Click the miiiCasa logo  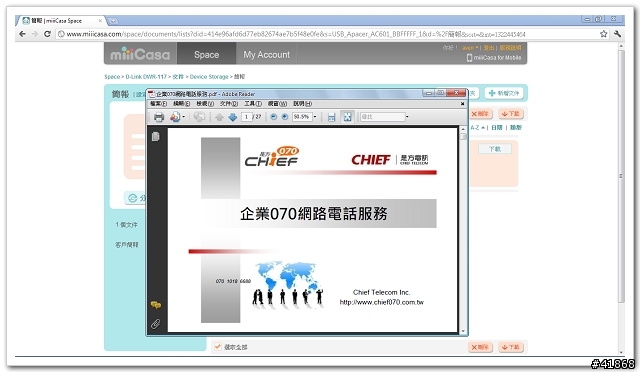(140, 54)
